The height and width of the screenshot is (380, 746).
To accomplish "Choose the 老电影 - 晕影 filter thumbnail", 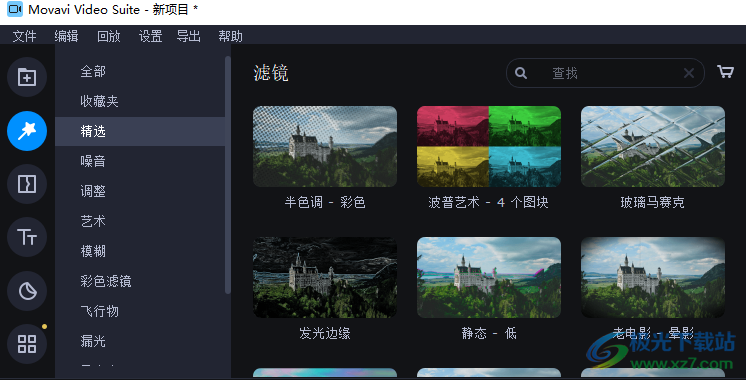I will point(653,277).
